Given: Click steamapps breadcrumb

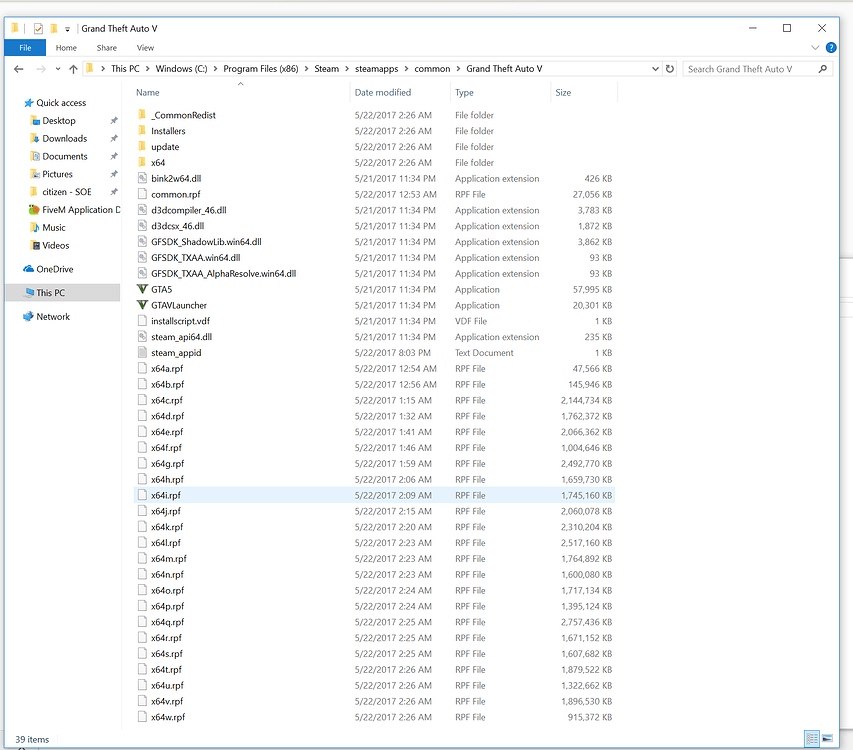Looking at the screenshot, I should [376, 69].
